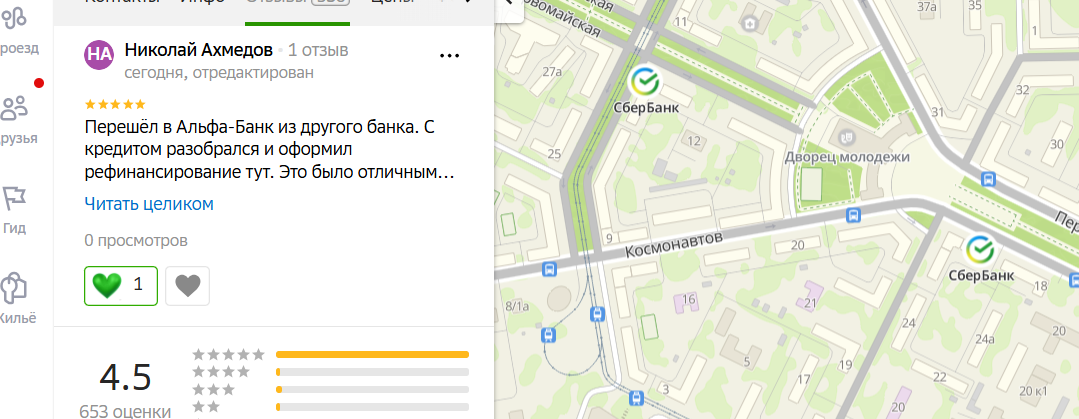Select the tram stop on the straight track south of Космонавтов
The height and width of the screenshot is (419, 1079).
pyautogui.click(x=597, y=314)
